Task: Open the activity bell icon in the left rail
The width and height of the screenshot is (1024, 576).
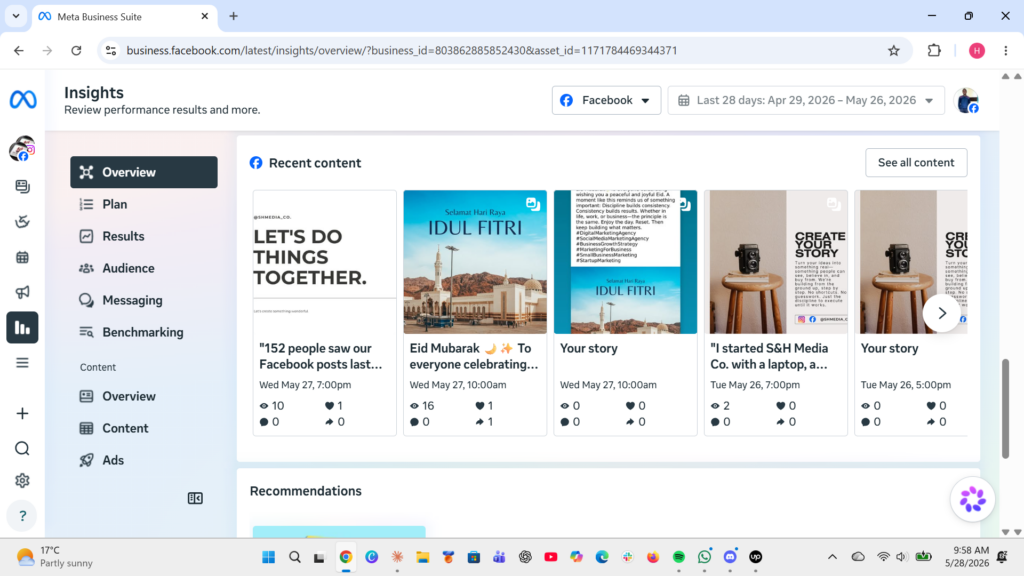Action: click(x=22, y=222)
